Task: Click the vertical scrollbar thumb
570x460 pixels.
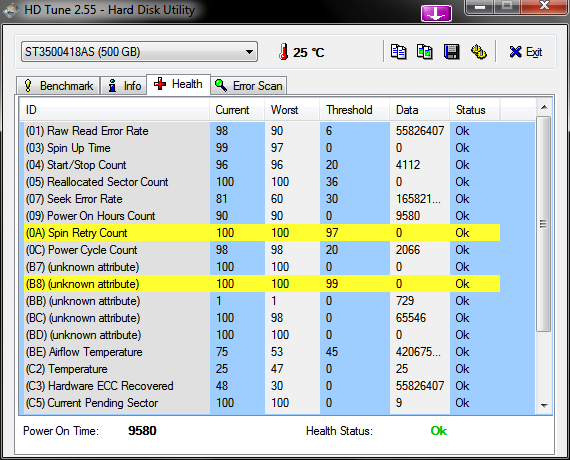Action: point(544,224)
